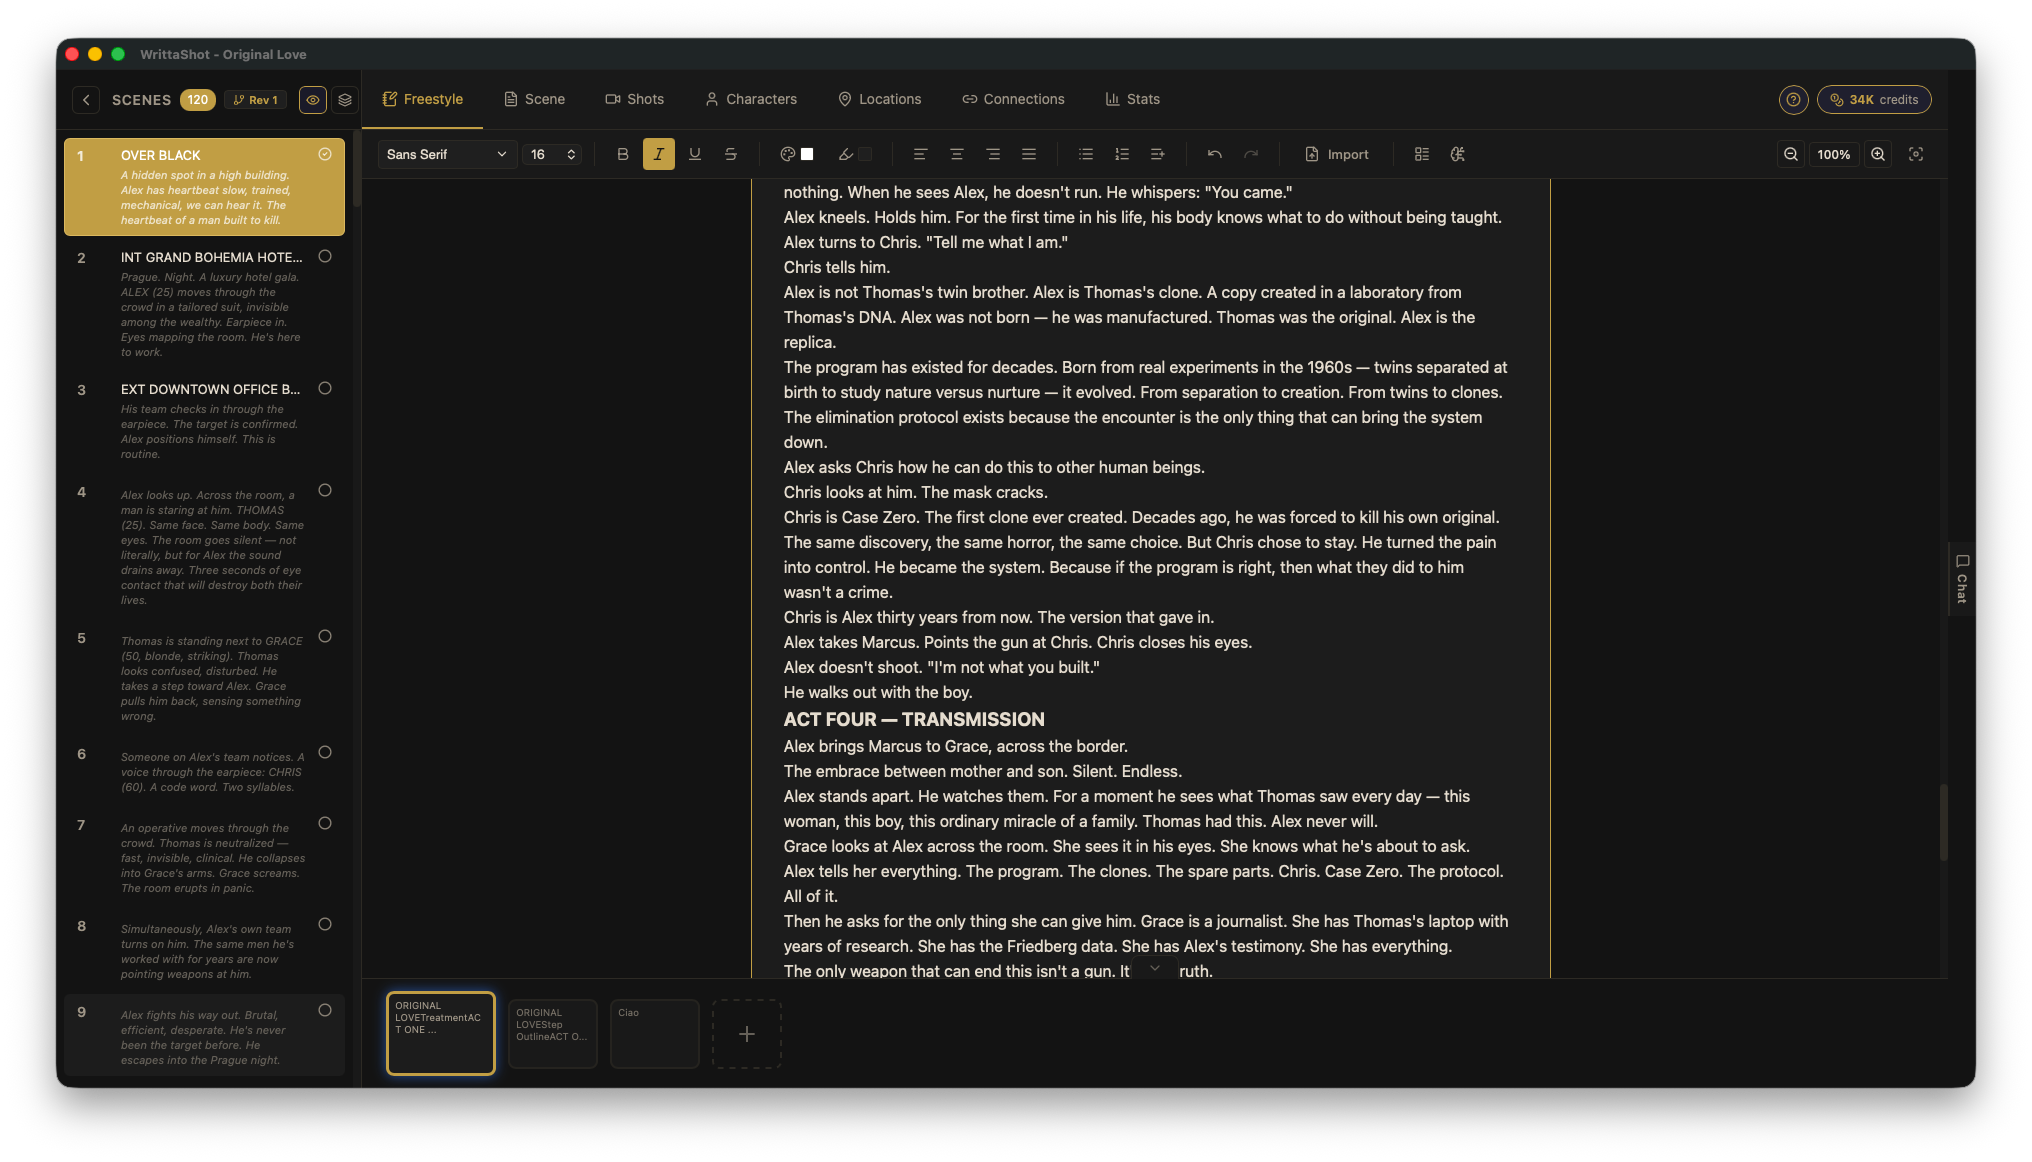Open the text color swatch picker

coord(797,154)
